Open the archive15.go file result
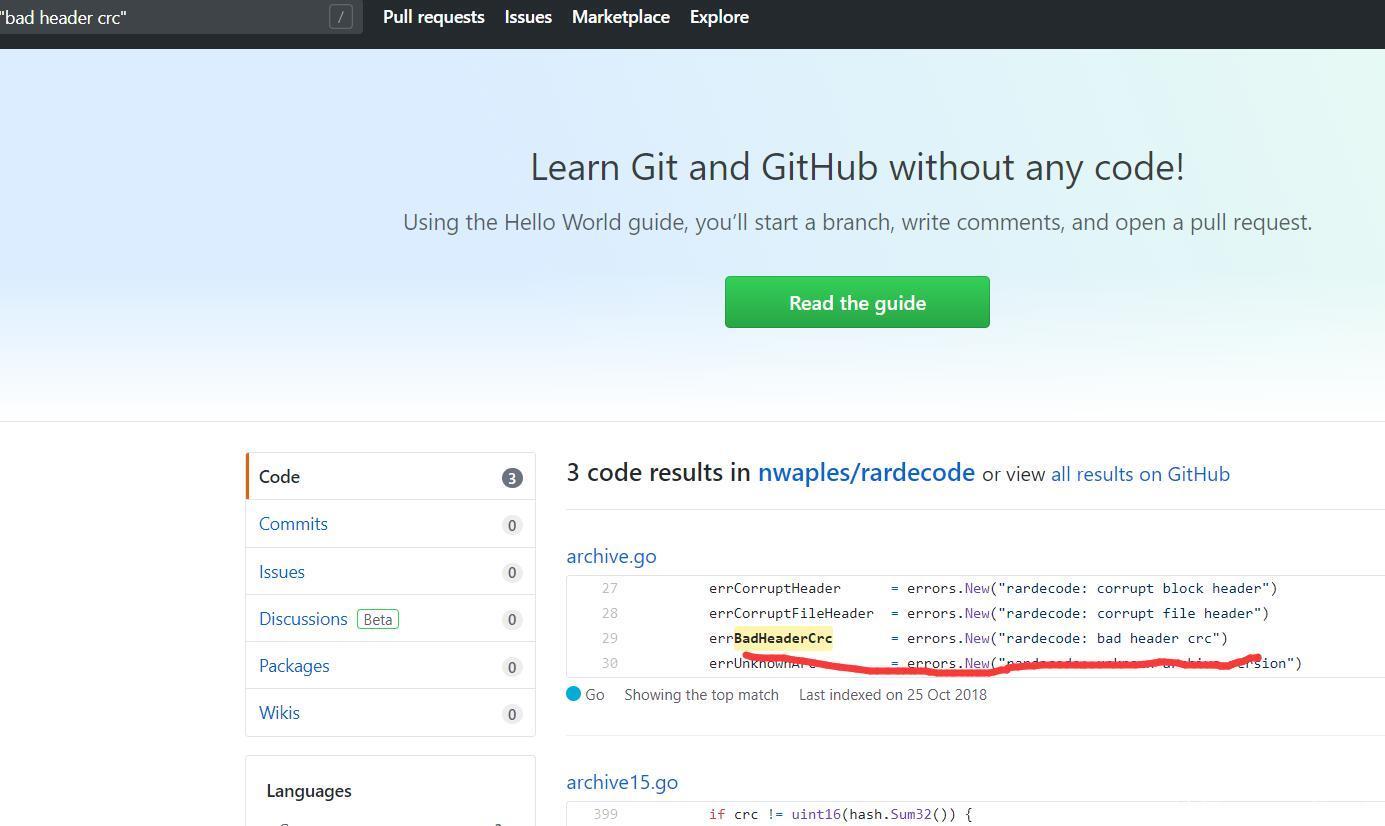The width and height of the screenshot is (1385, 826). 622,782
